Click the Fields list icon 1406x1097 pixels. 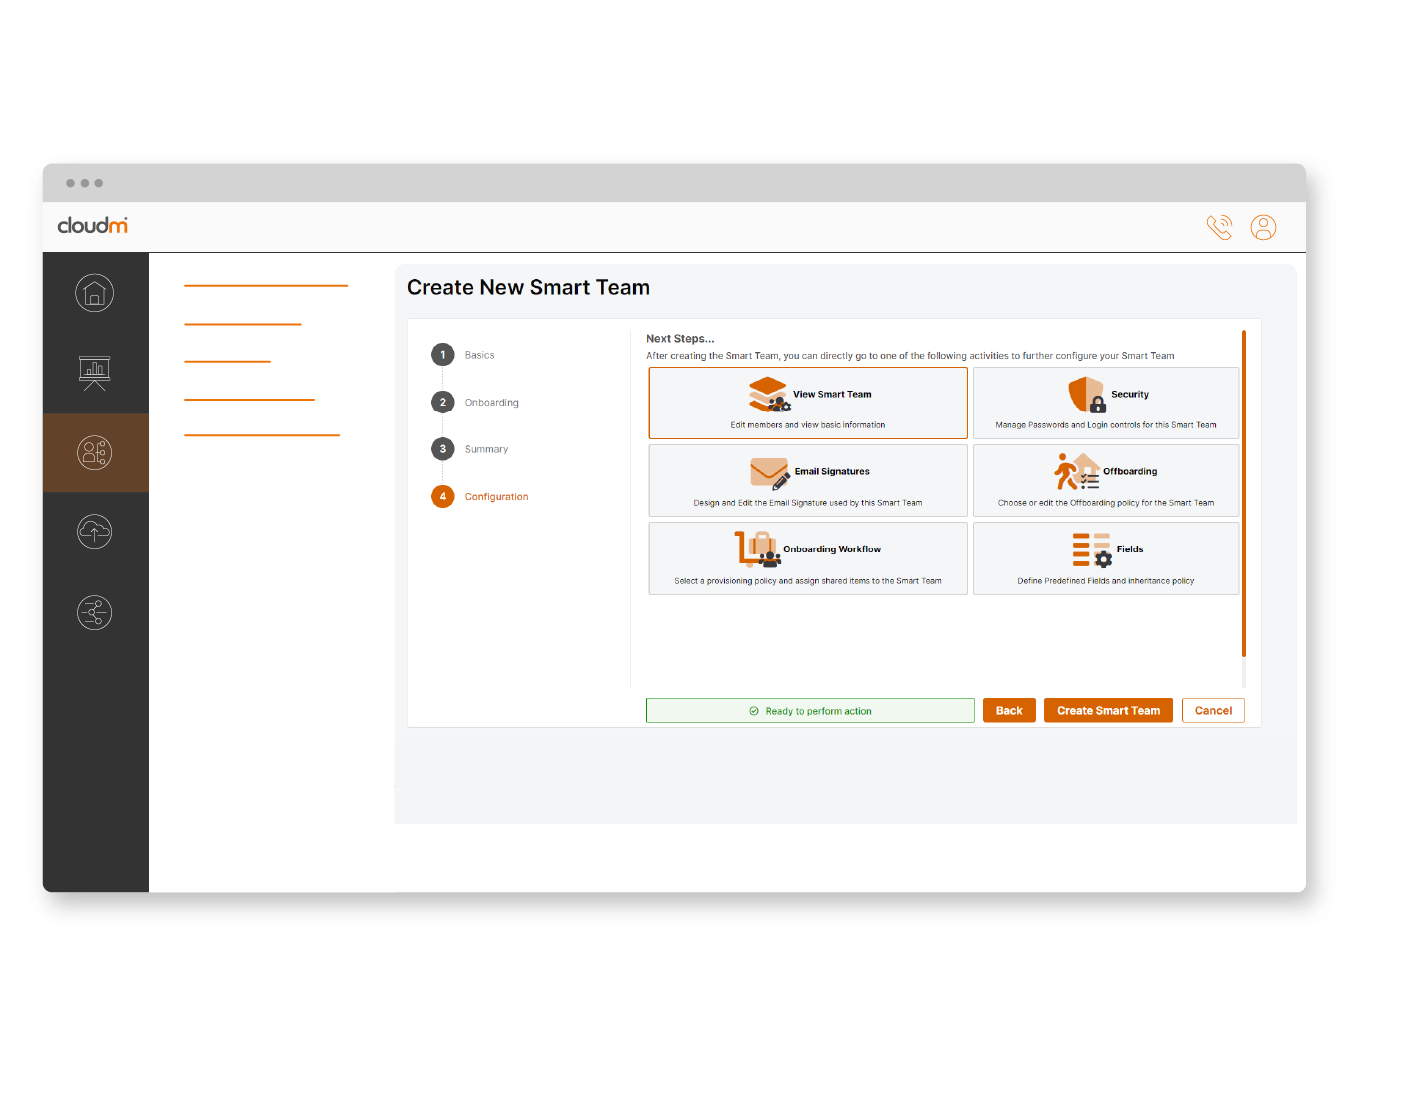[x=1089, y=549]
